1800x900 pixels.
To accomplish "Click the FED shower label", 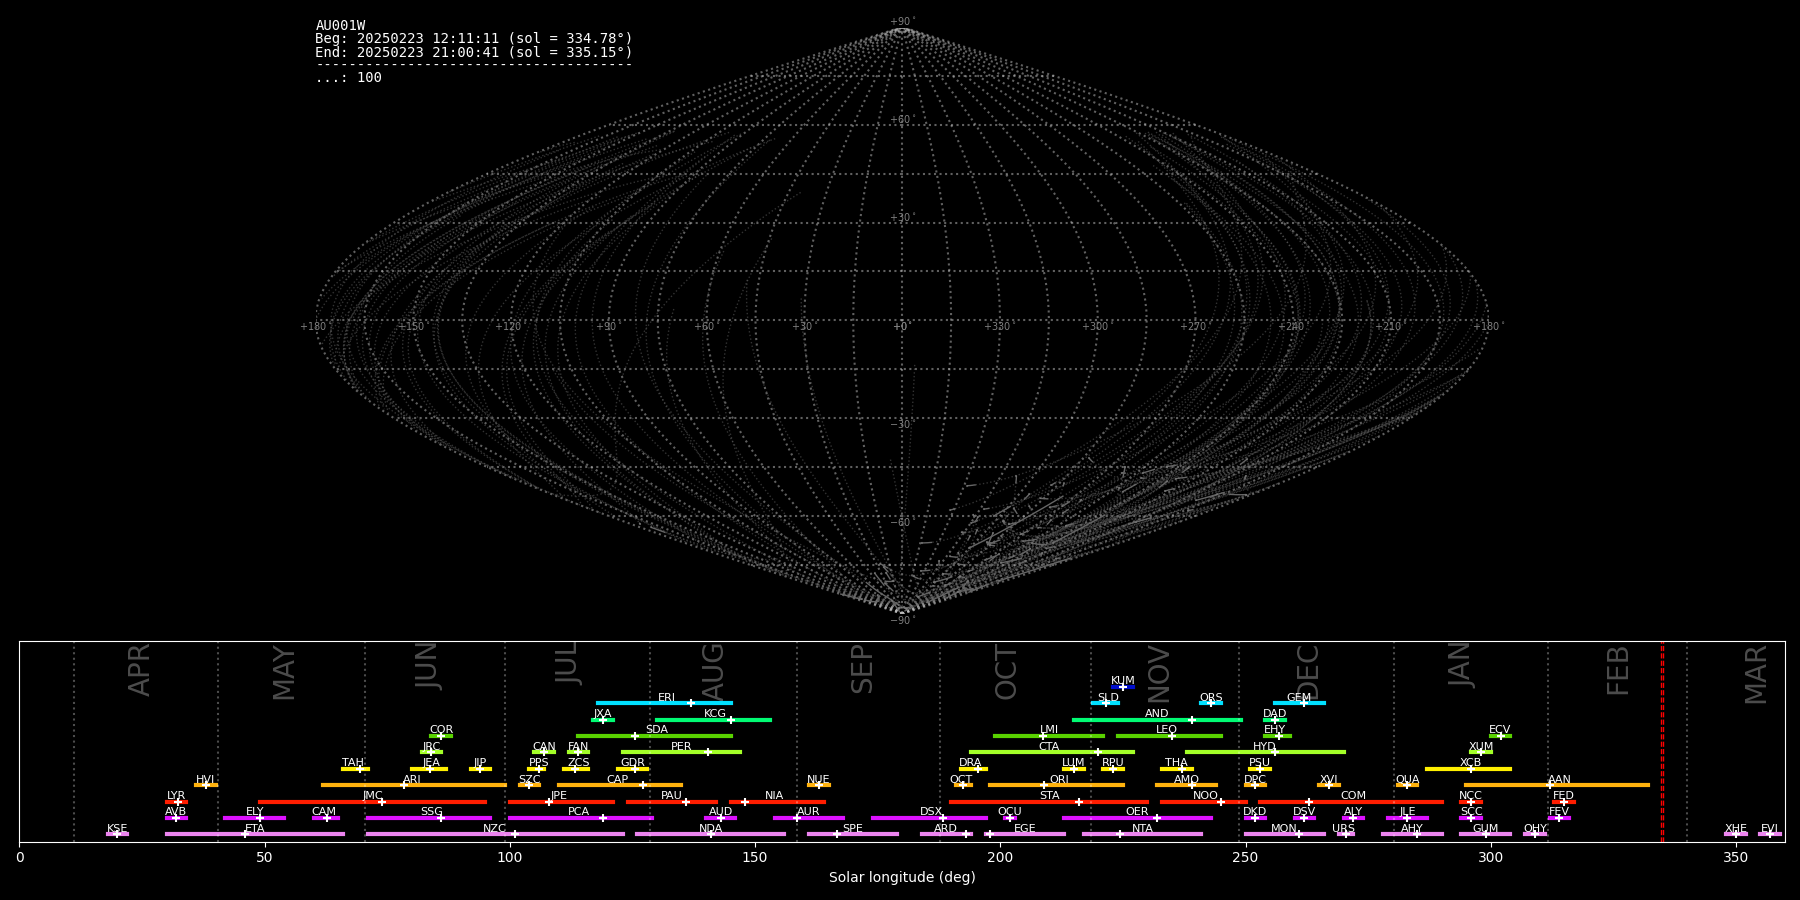I will [1563, 796].
